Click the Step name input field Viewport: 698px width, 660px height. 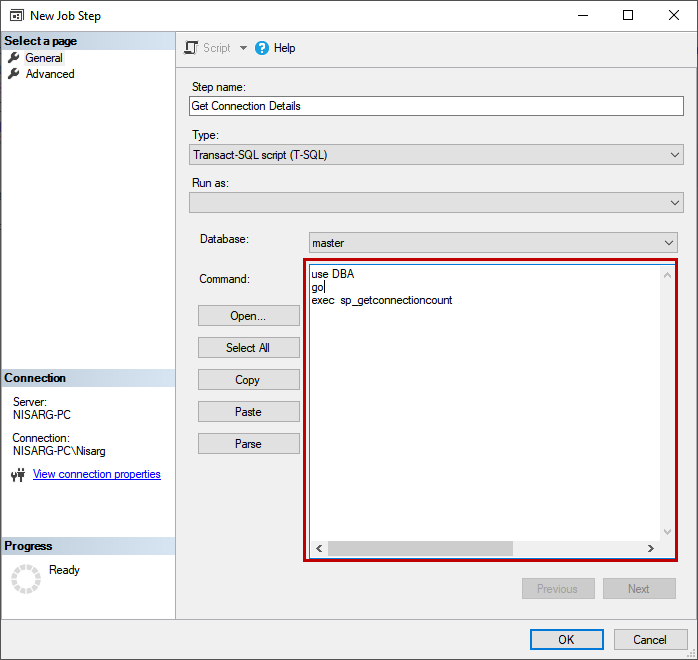tap(436, 106)
